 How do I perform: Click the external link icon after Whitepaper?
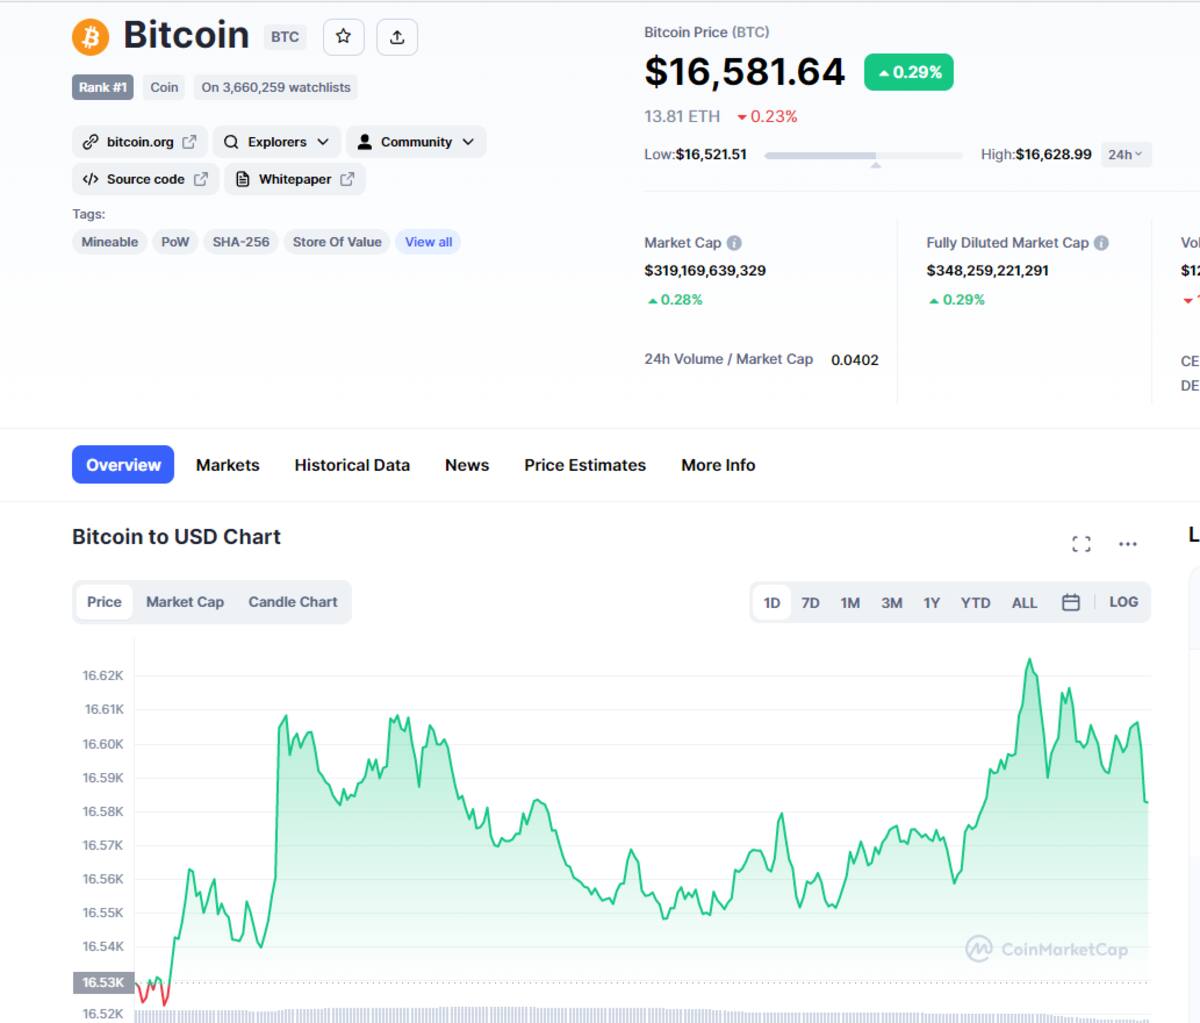347,179
